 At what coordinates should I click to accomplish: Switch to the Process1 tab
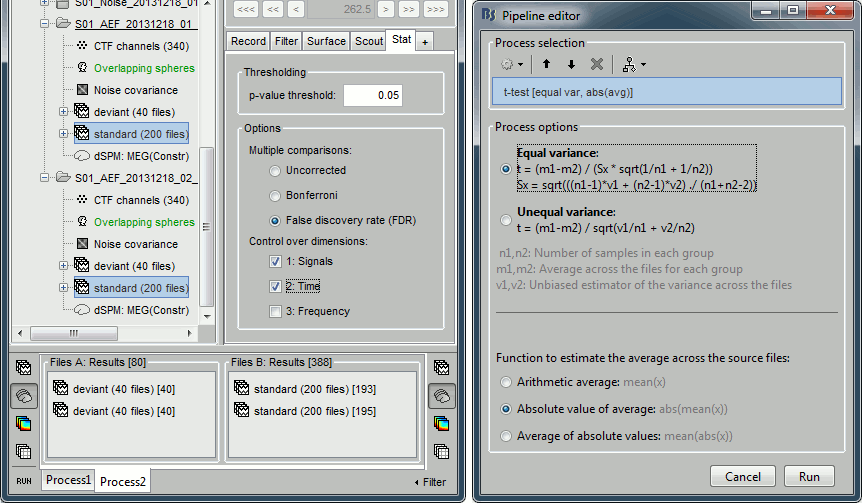68,481
